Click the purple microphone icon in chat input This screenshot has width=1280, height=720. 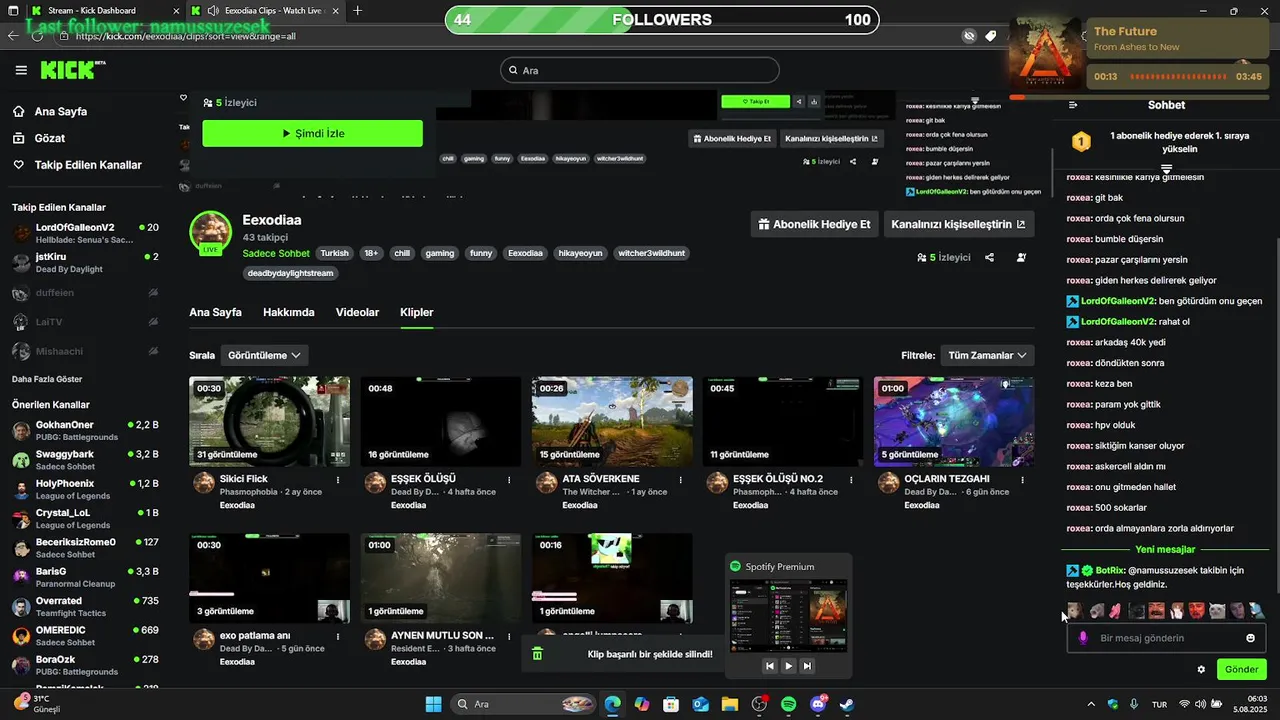pyautogui.click(x=1083, y=638)
